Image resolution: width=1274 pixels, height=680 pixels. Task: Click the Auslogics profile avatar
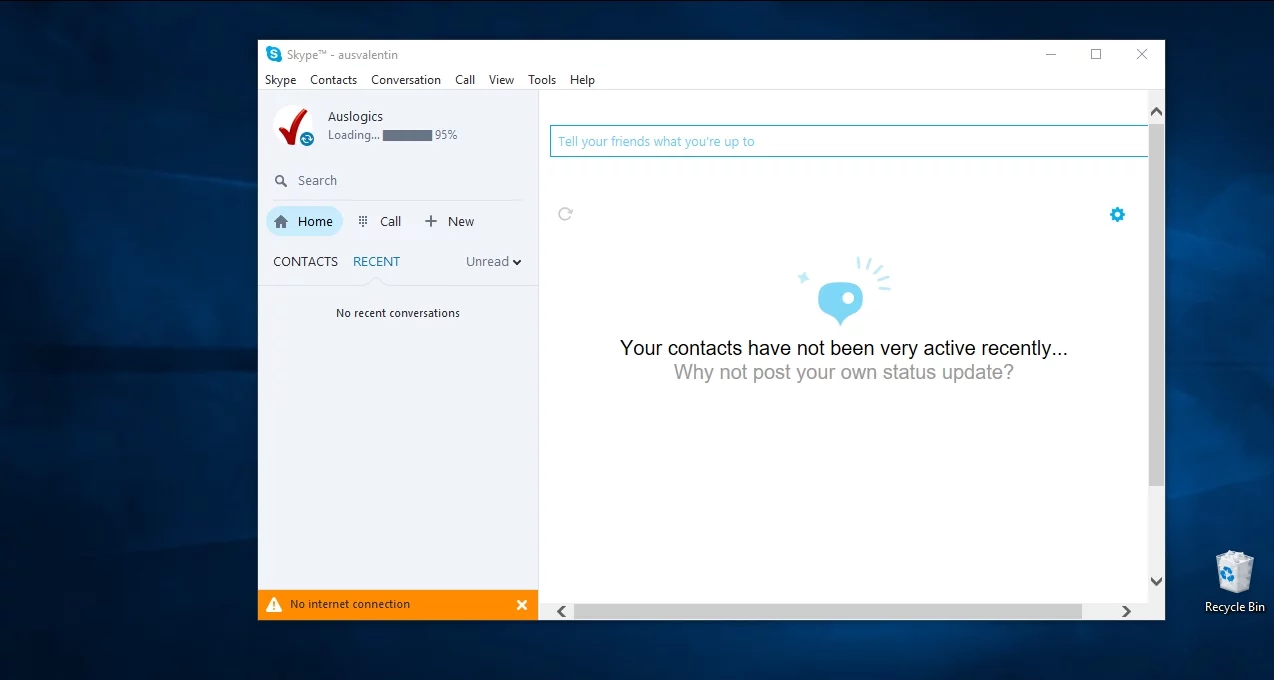coord(293,126)
